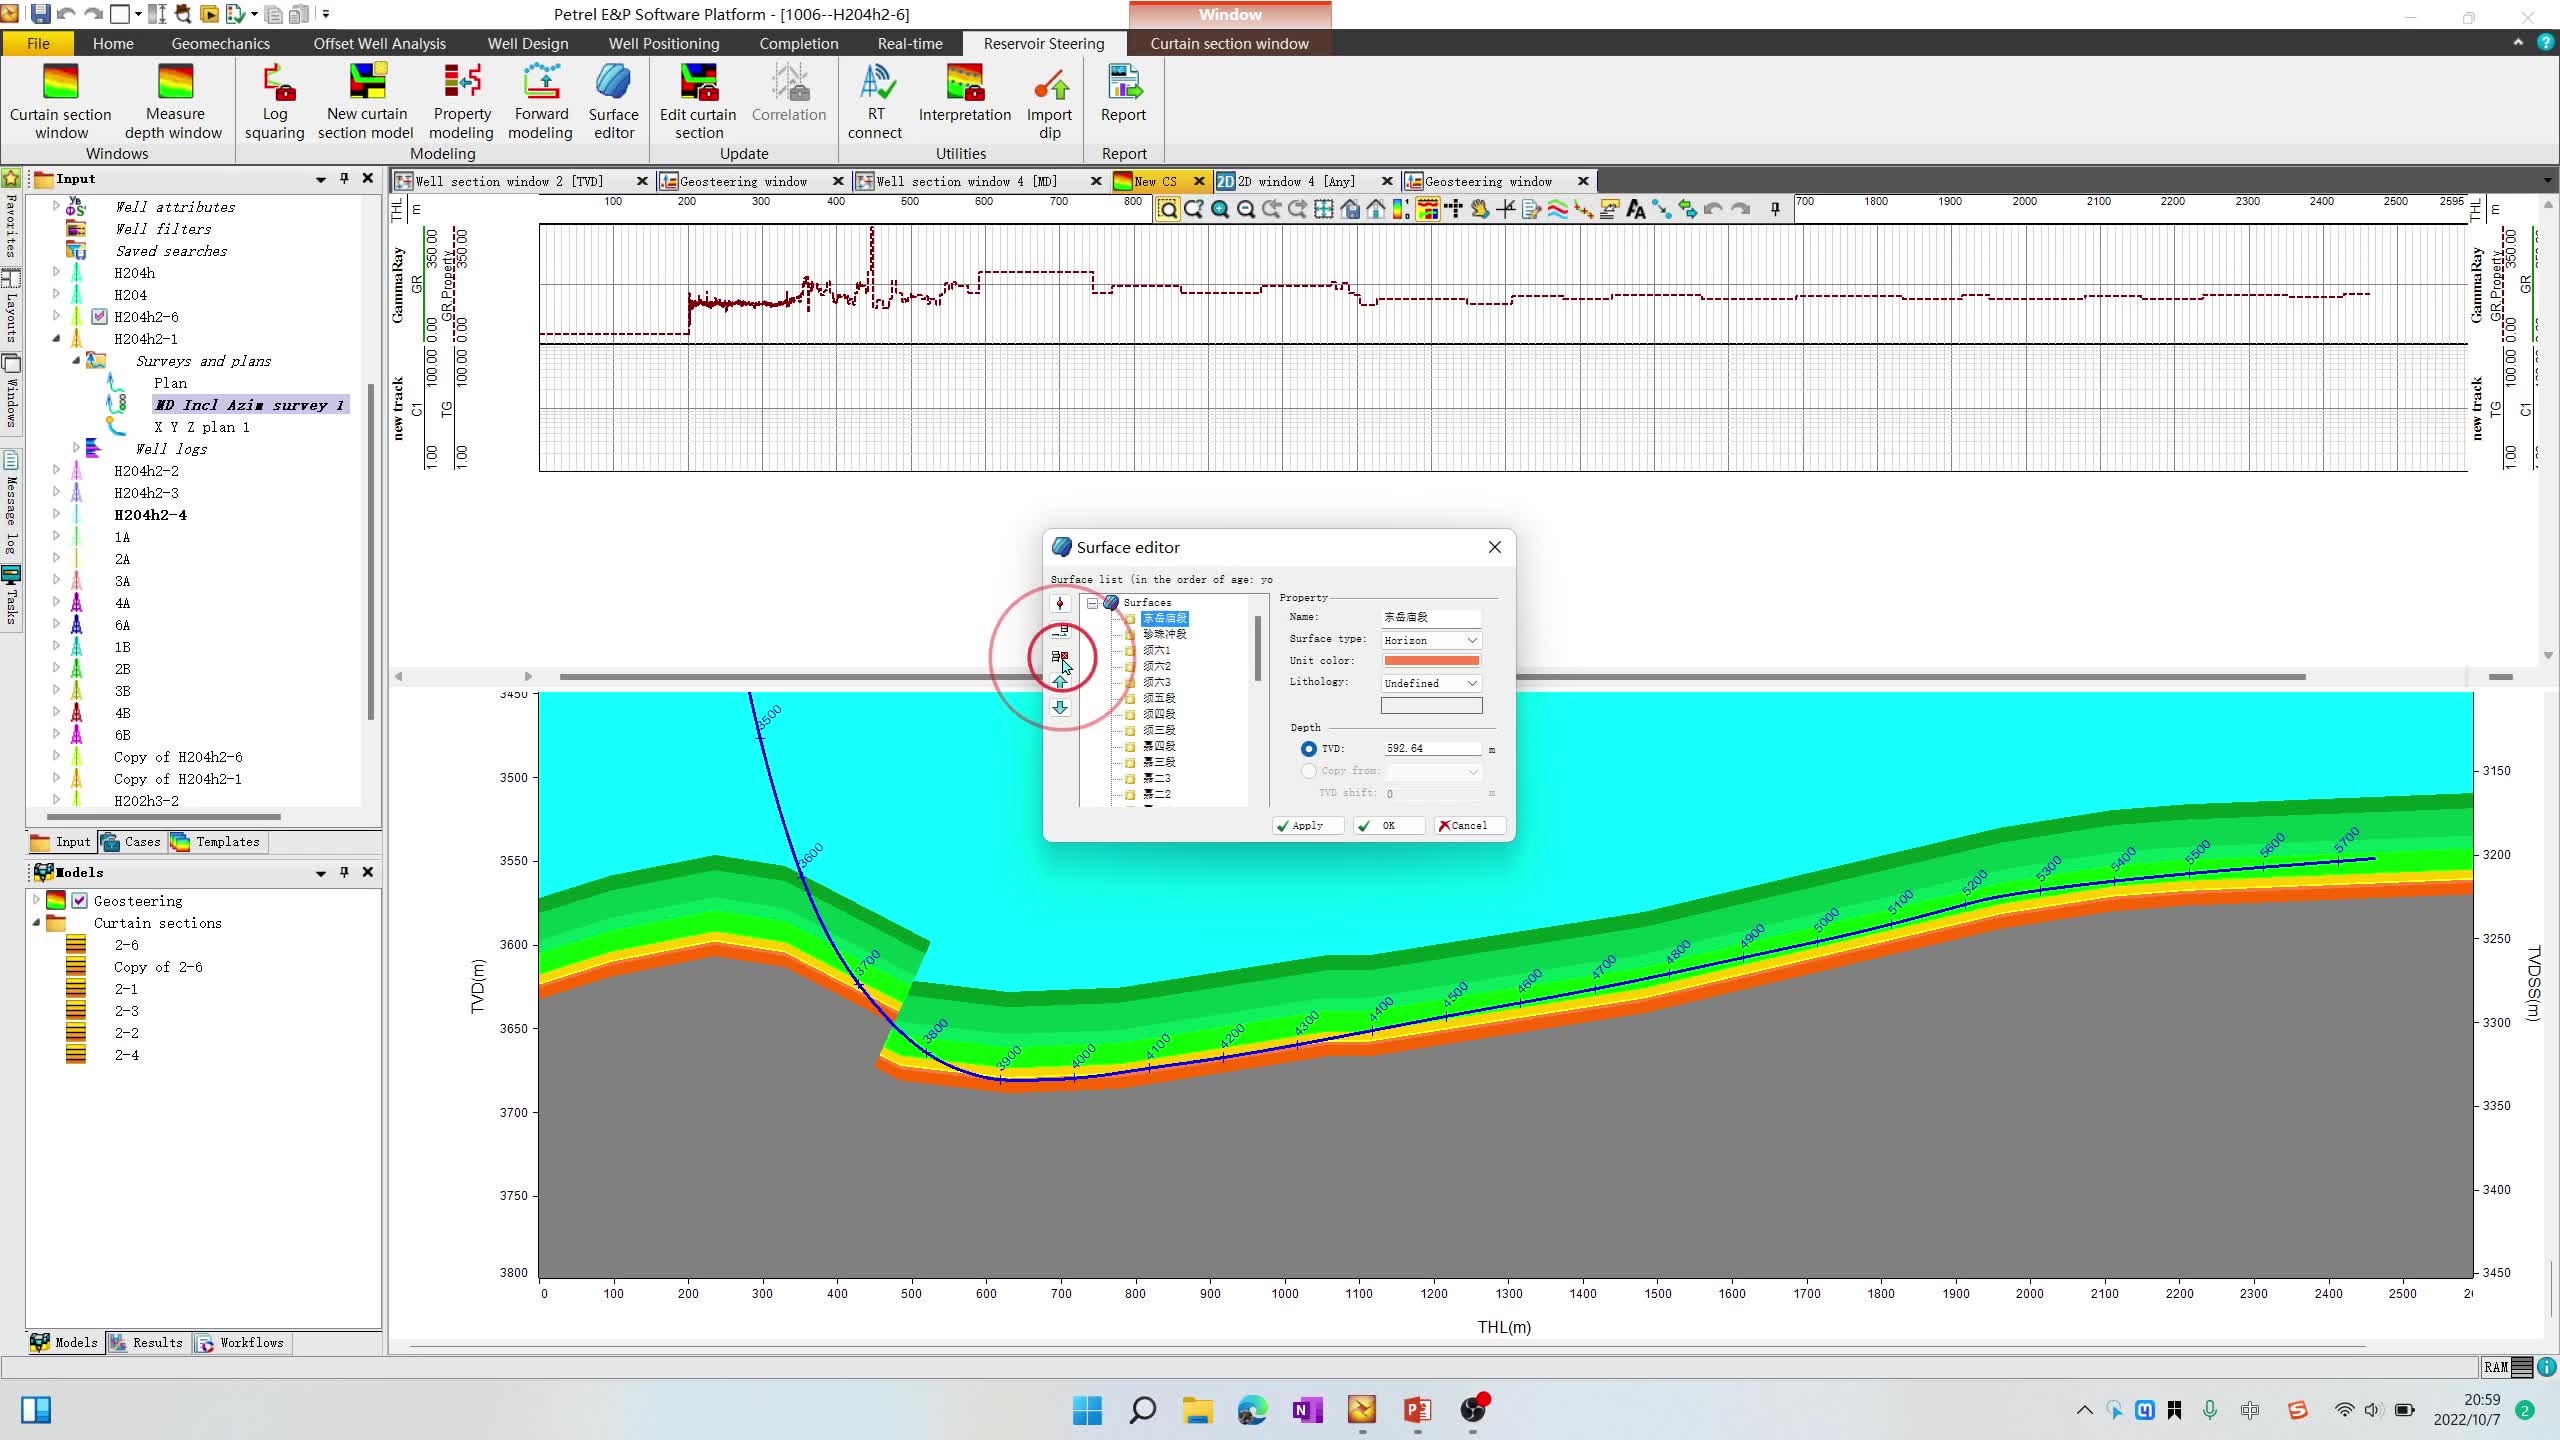The width and height of the screenshot is (2560, 1440).
Task: Click the Import dip tool
Action: point(1049,101)
